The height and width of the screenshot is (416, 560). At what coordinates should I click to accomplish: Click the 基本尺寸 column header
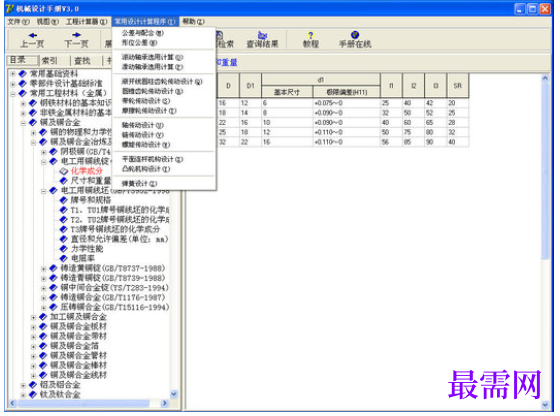287,92
